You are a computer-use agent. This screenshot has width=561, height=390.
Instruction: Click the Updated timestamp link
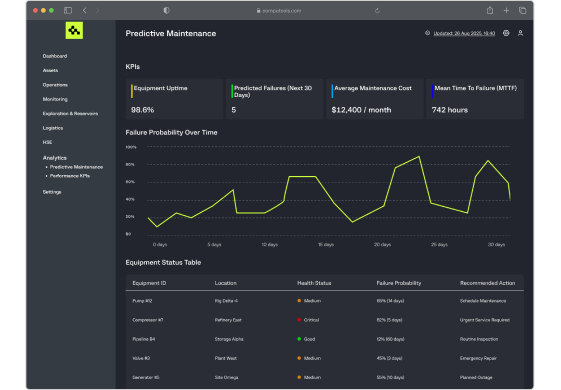[x=464, y=33]
